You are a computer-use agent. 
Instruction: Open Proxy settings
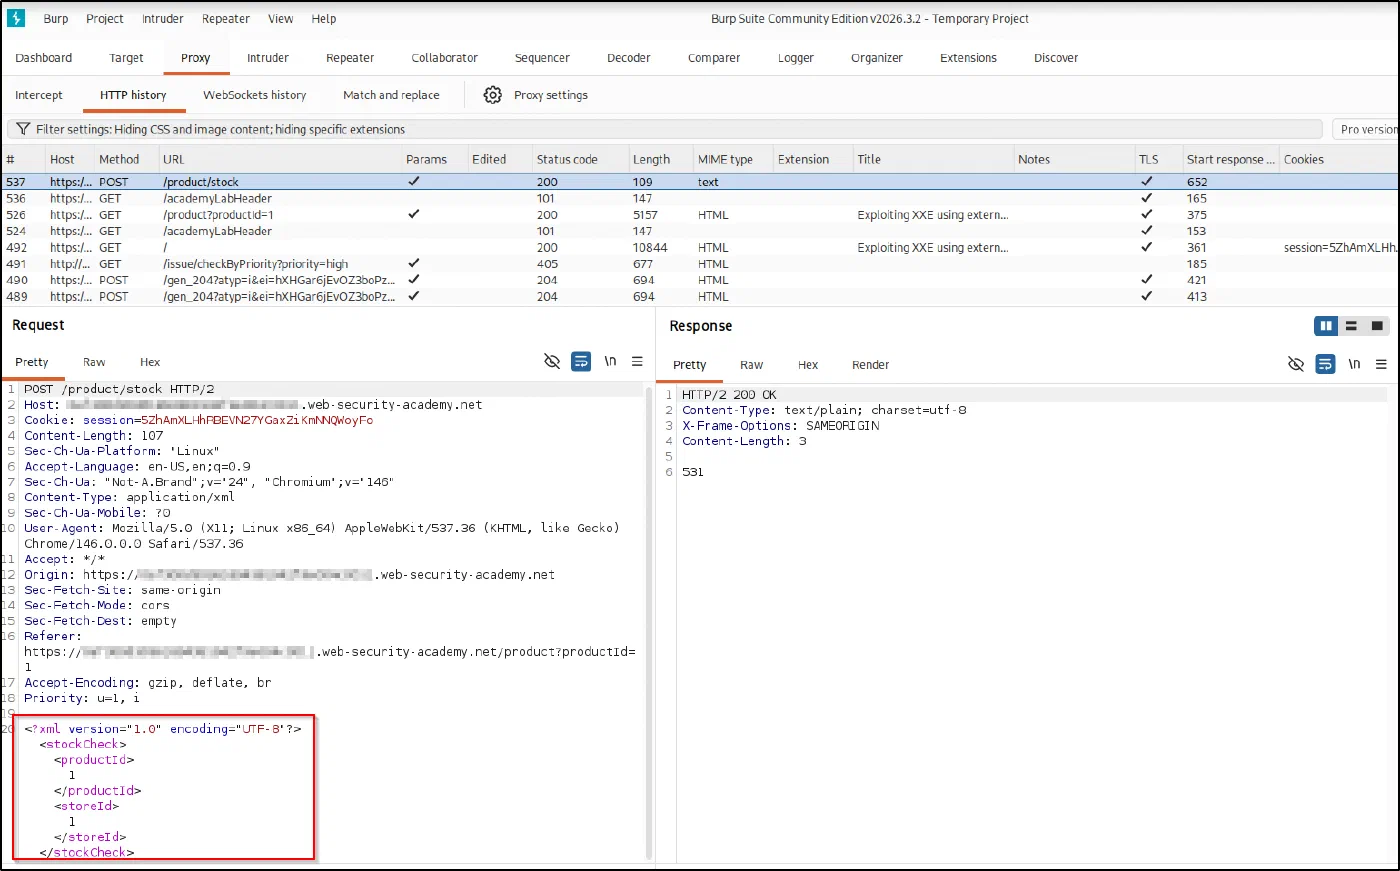point(551,95)
